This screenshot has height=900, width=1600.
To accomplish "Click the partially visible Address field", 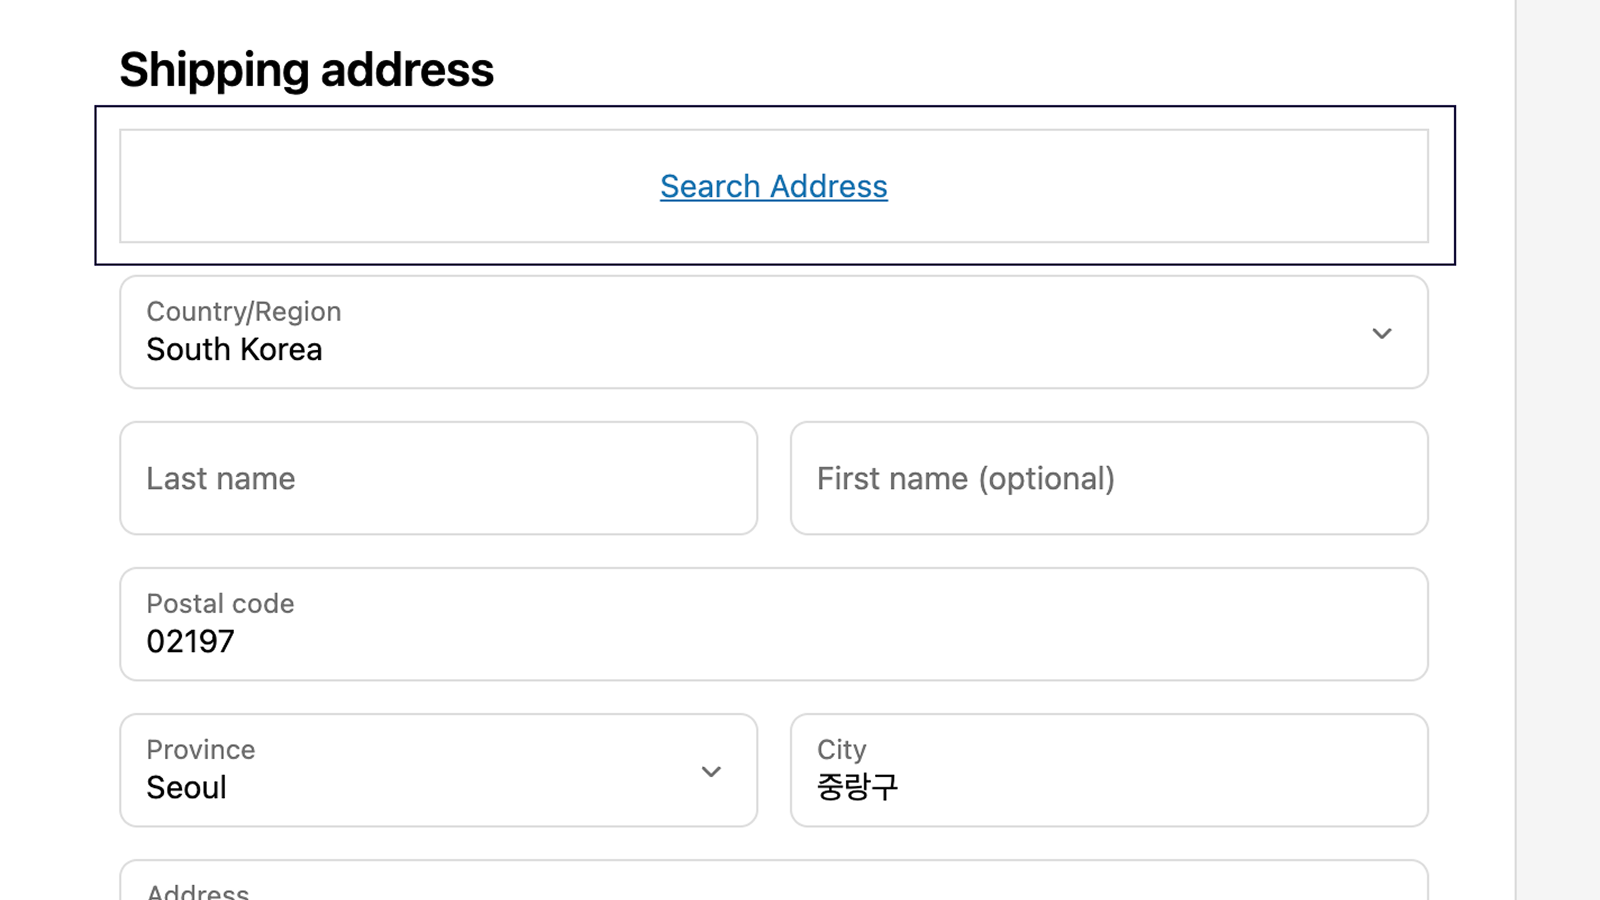I will click(772, 884).
